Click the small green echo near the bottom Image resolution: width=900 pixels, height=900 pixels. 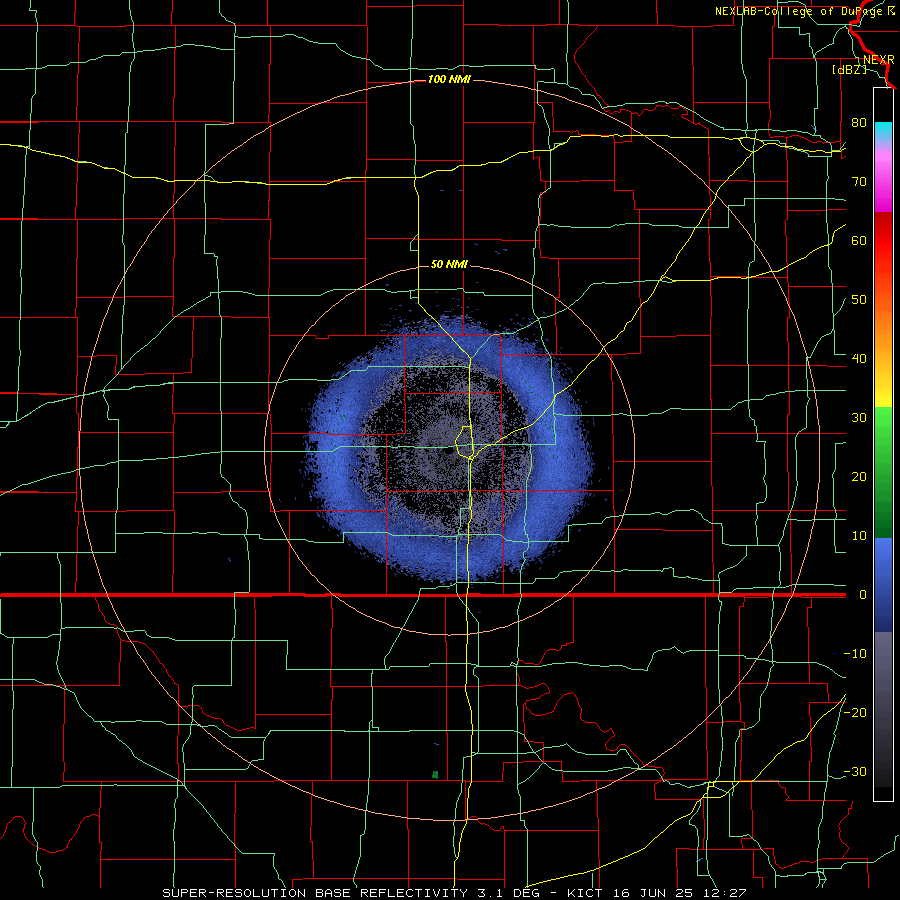point(435,774)
